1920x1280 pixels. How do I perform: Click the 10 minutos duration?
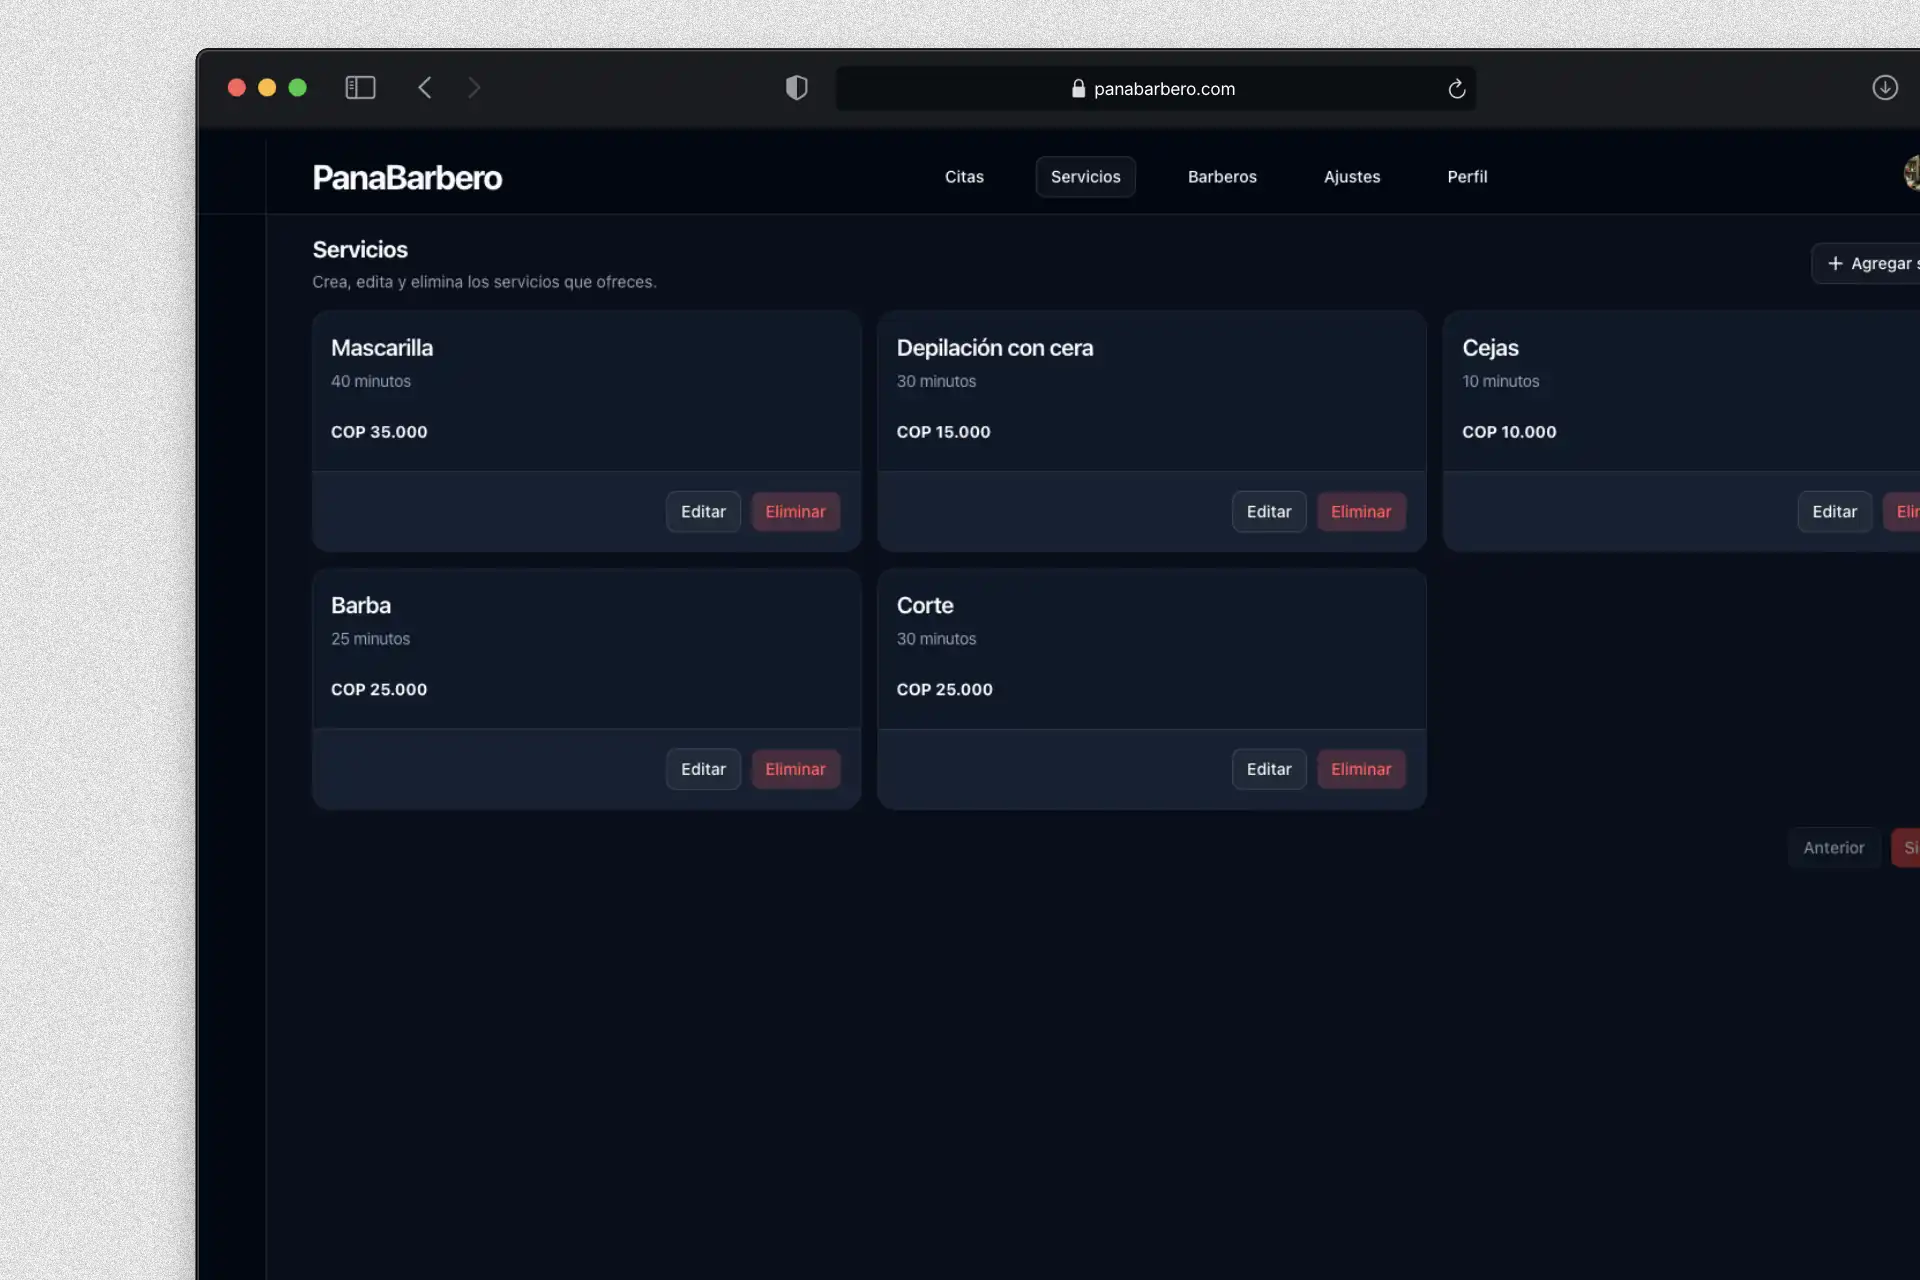point(1500,381)
